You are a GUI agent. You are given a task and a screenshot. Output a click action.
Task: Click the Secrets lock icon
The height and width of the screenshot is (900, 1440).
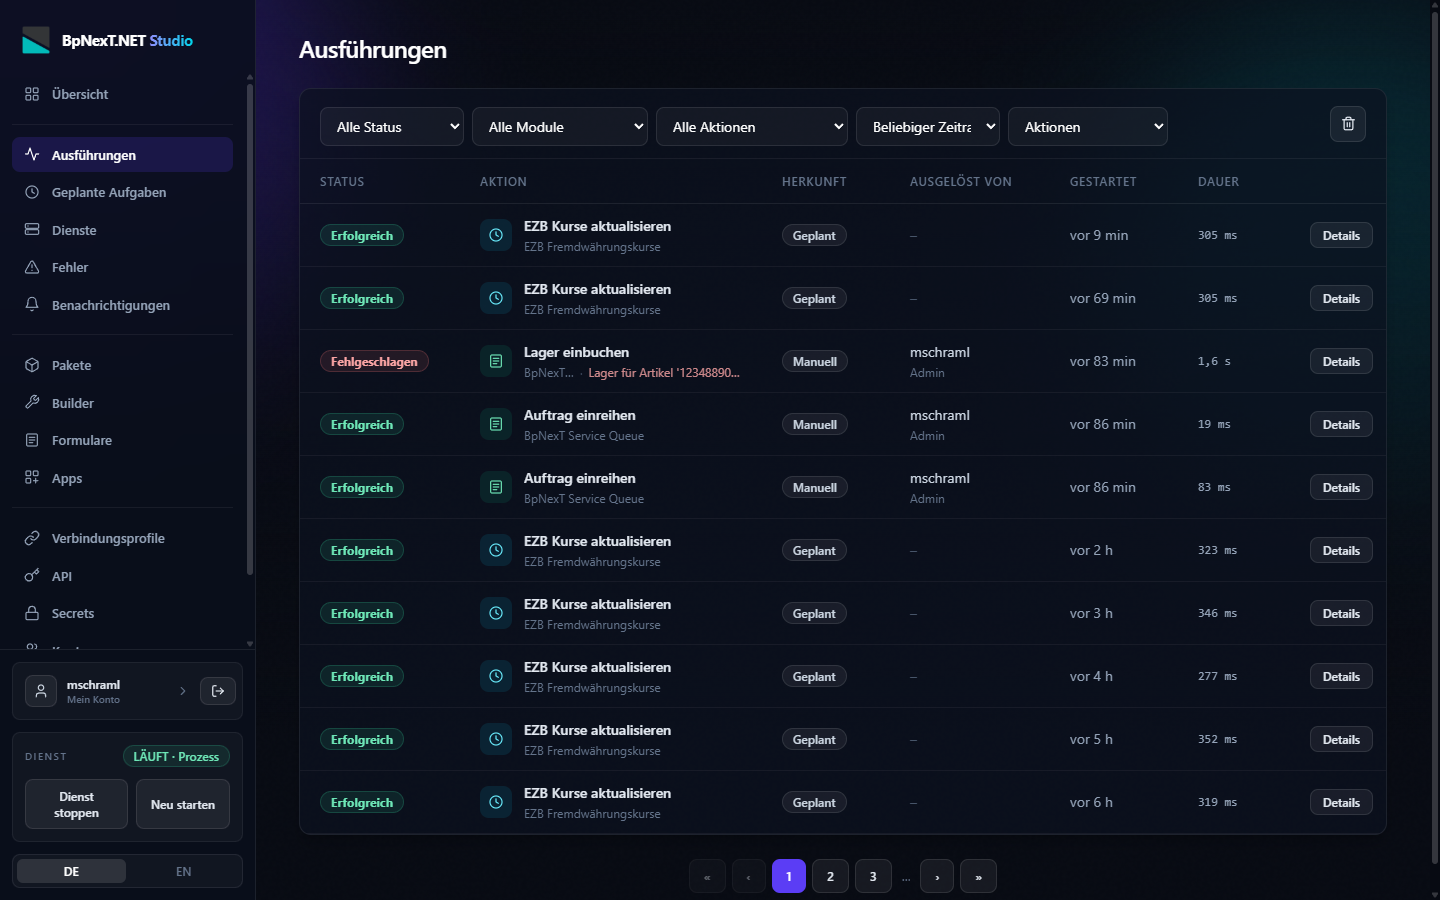point(32,613)
